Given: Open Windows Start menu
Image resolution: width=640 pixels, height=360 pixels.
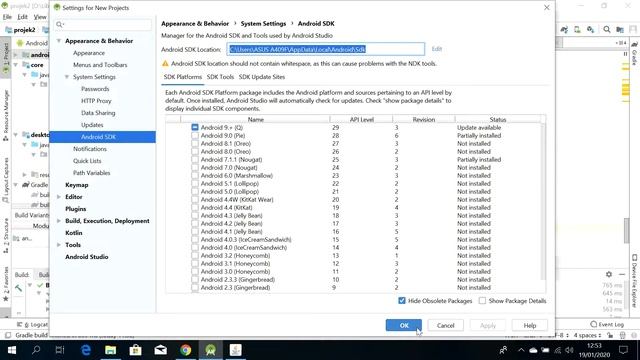Looking at the screenshot, I should click(x=11, y=350).
